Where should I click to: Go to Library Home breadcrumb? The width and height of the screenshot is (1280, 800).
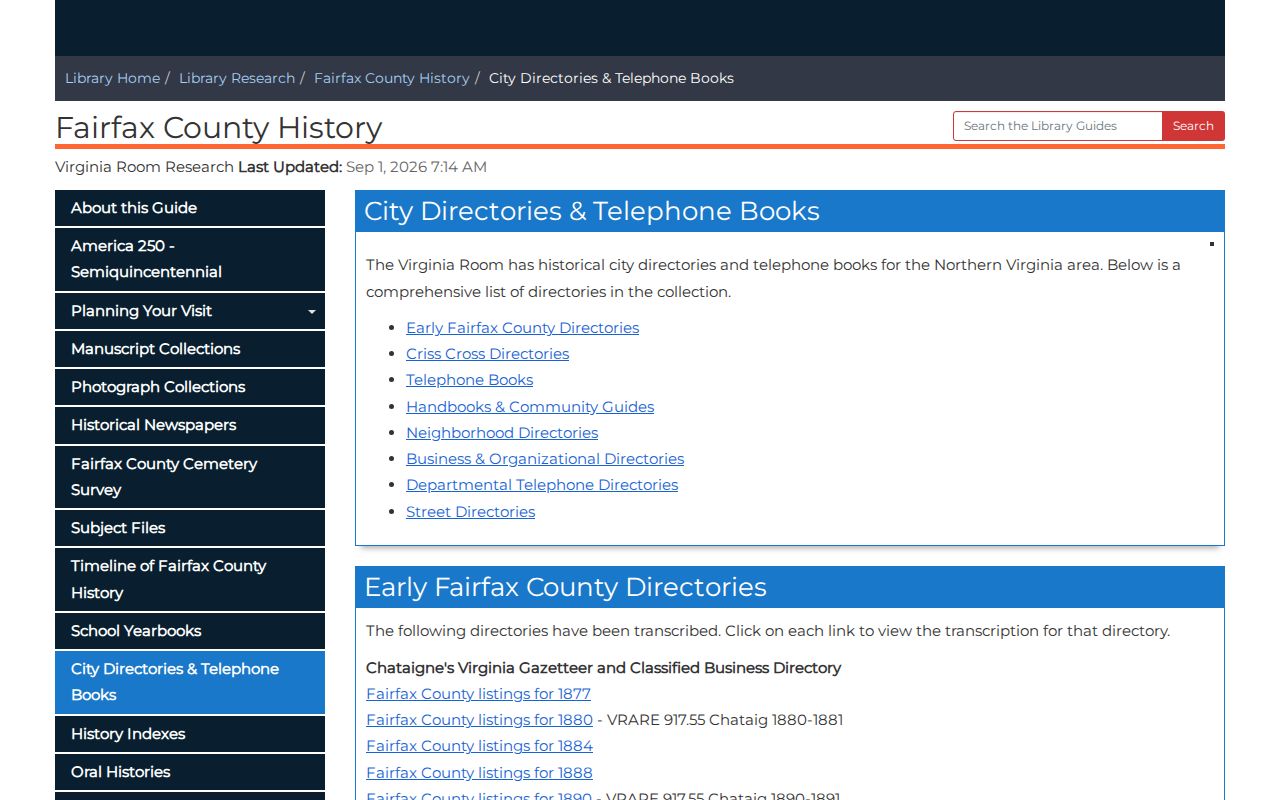tap(112, 78)
